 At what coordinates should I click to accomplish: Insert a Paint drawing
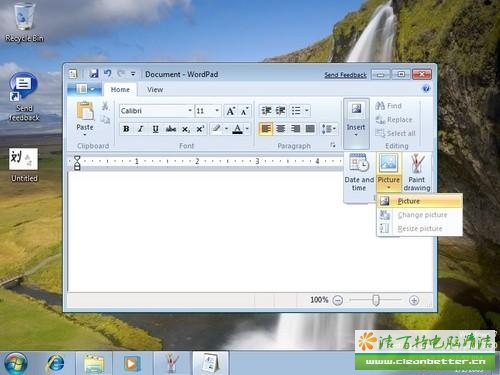click(417, 173)
